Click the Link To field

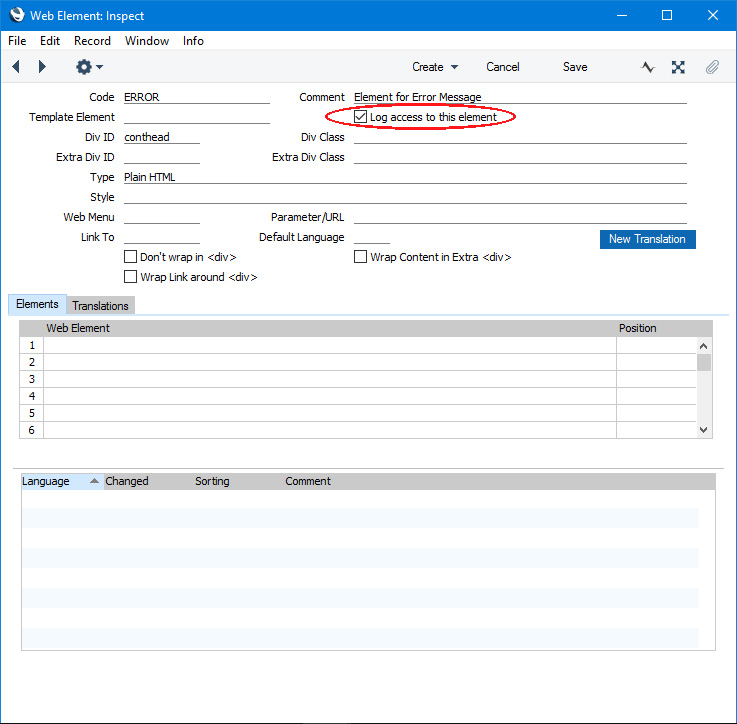click(162, 237)
